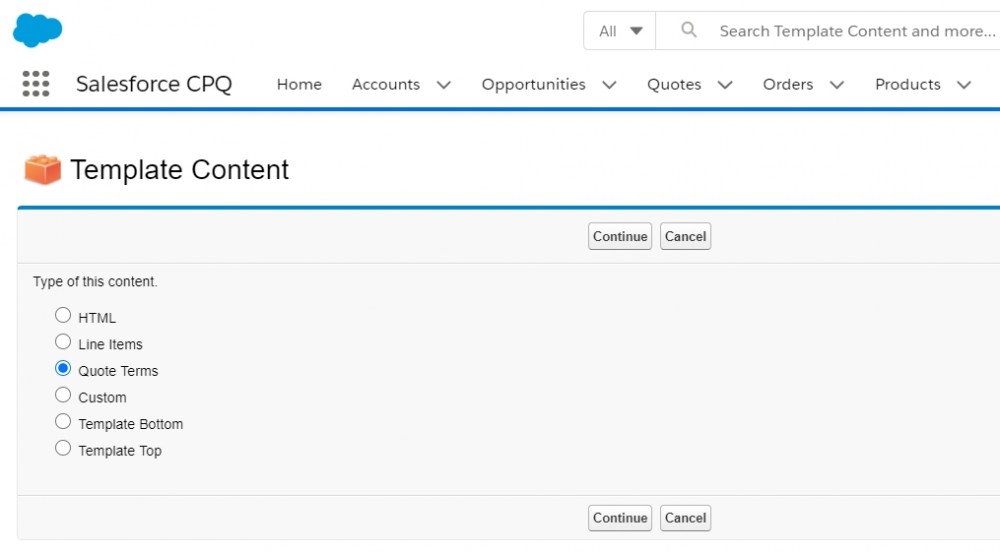
Task: Select the HTML radio button
Action: [62, 315]
